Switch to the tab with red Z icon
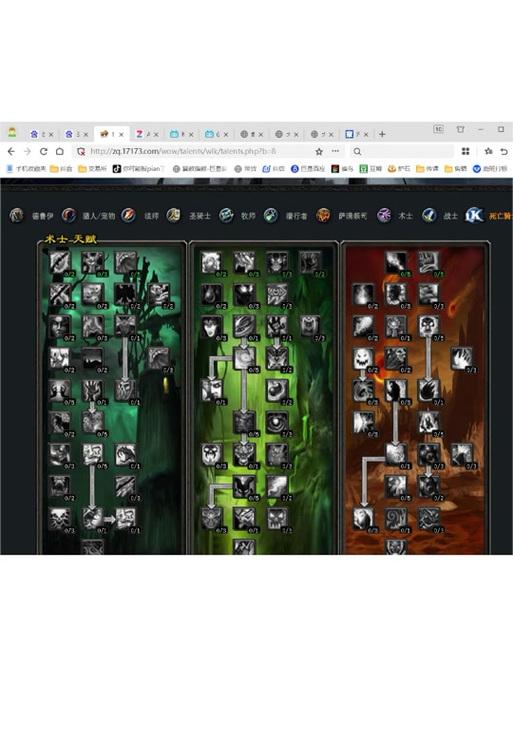The height and width of the screenshot is (729, 513). pyautogui.click(x=147, y=134)
